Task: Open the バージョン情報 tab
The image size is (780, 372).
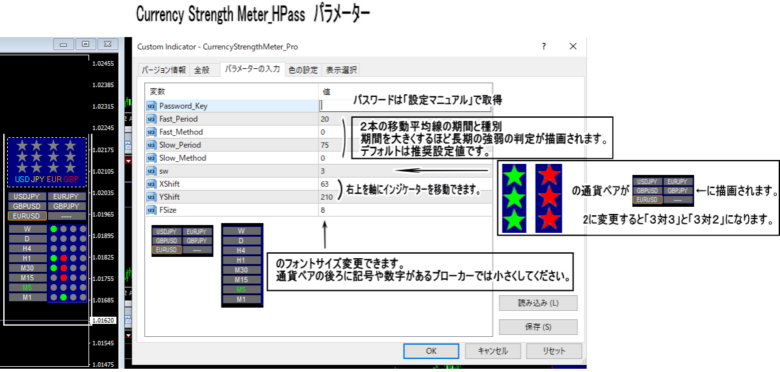Action: tap(163, 70)
